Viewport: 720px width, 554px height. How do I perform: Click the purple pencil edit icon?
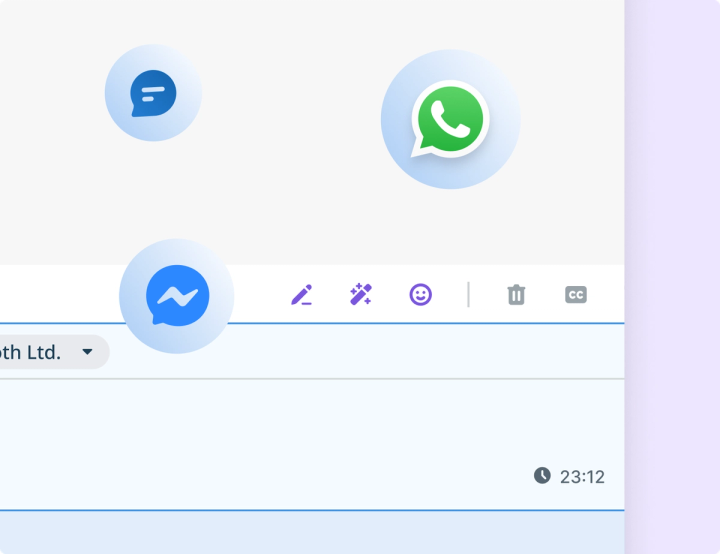(x=302, y=294)
